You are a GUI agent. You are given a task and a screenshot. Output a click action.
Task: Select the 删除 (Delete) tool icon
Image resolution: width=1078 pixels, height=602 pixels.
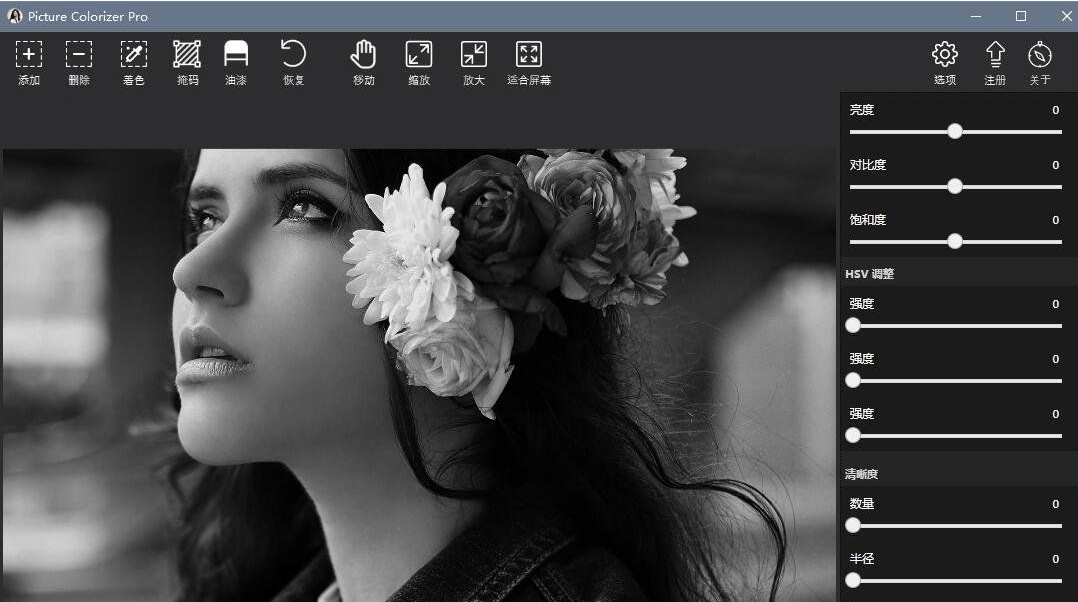(x=79, y=54)
